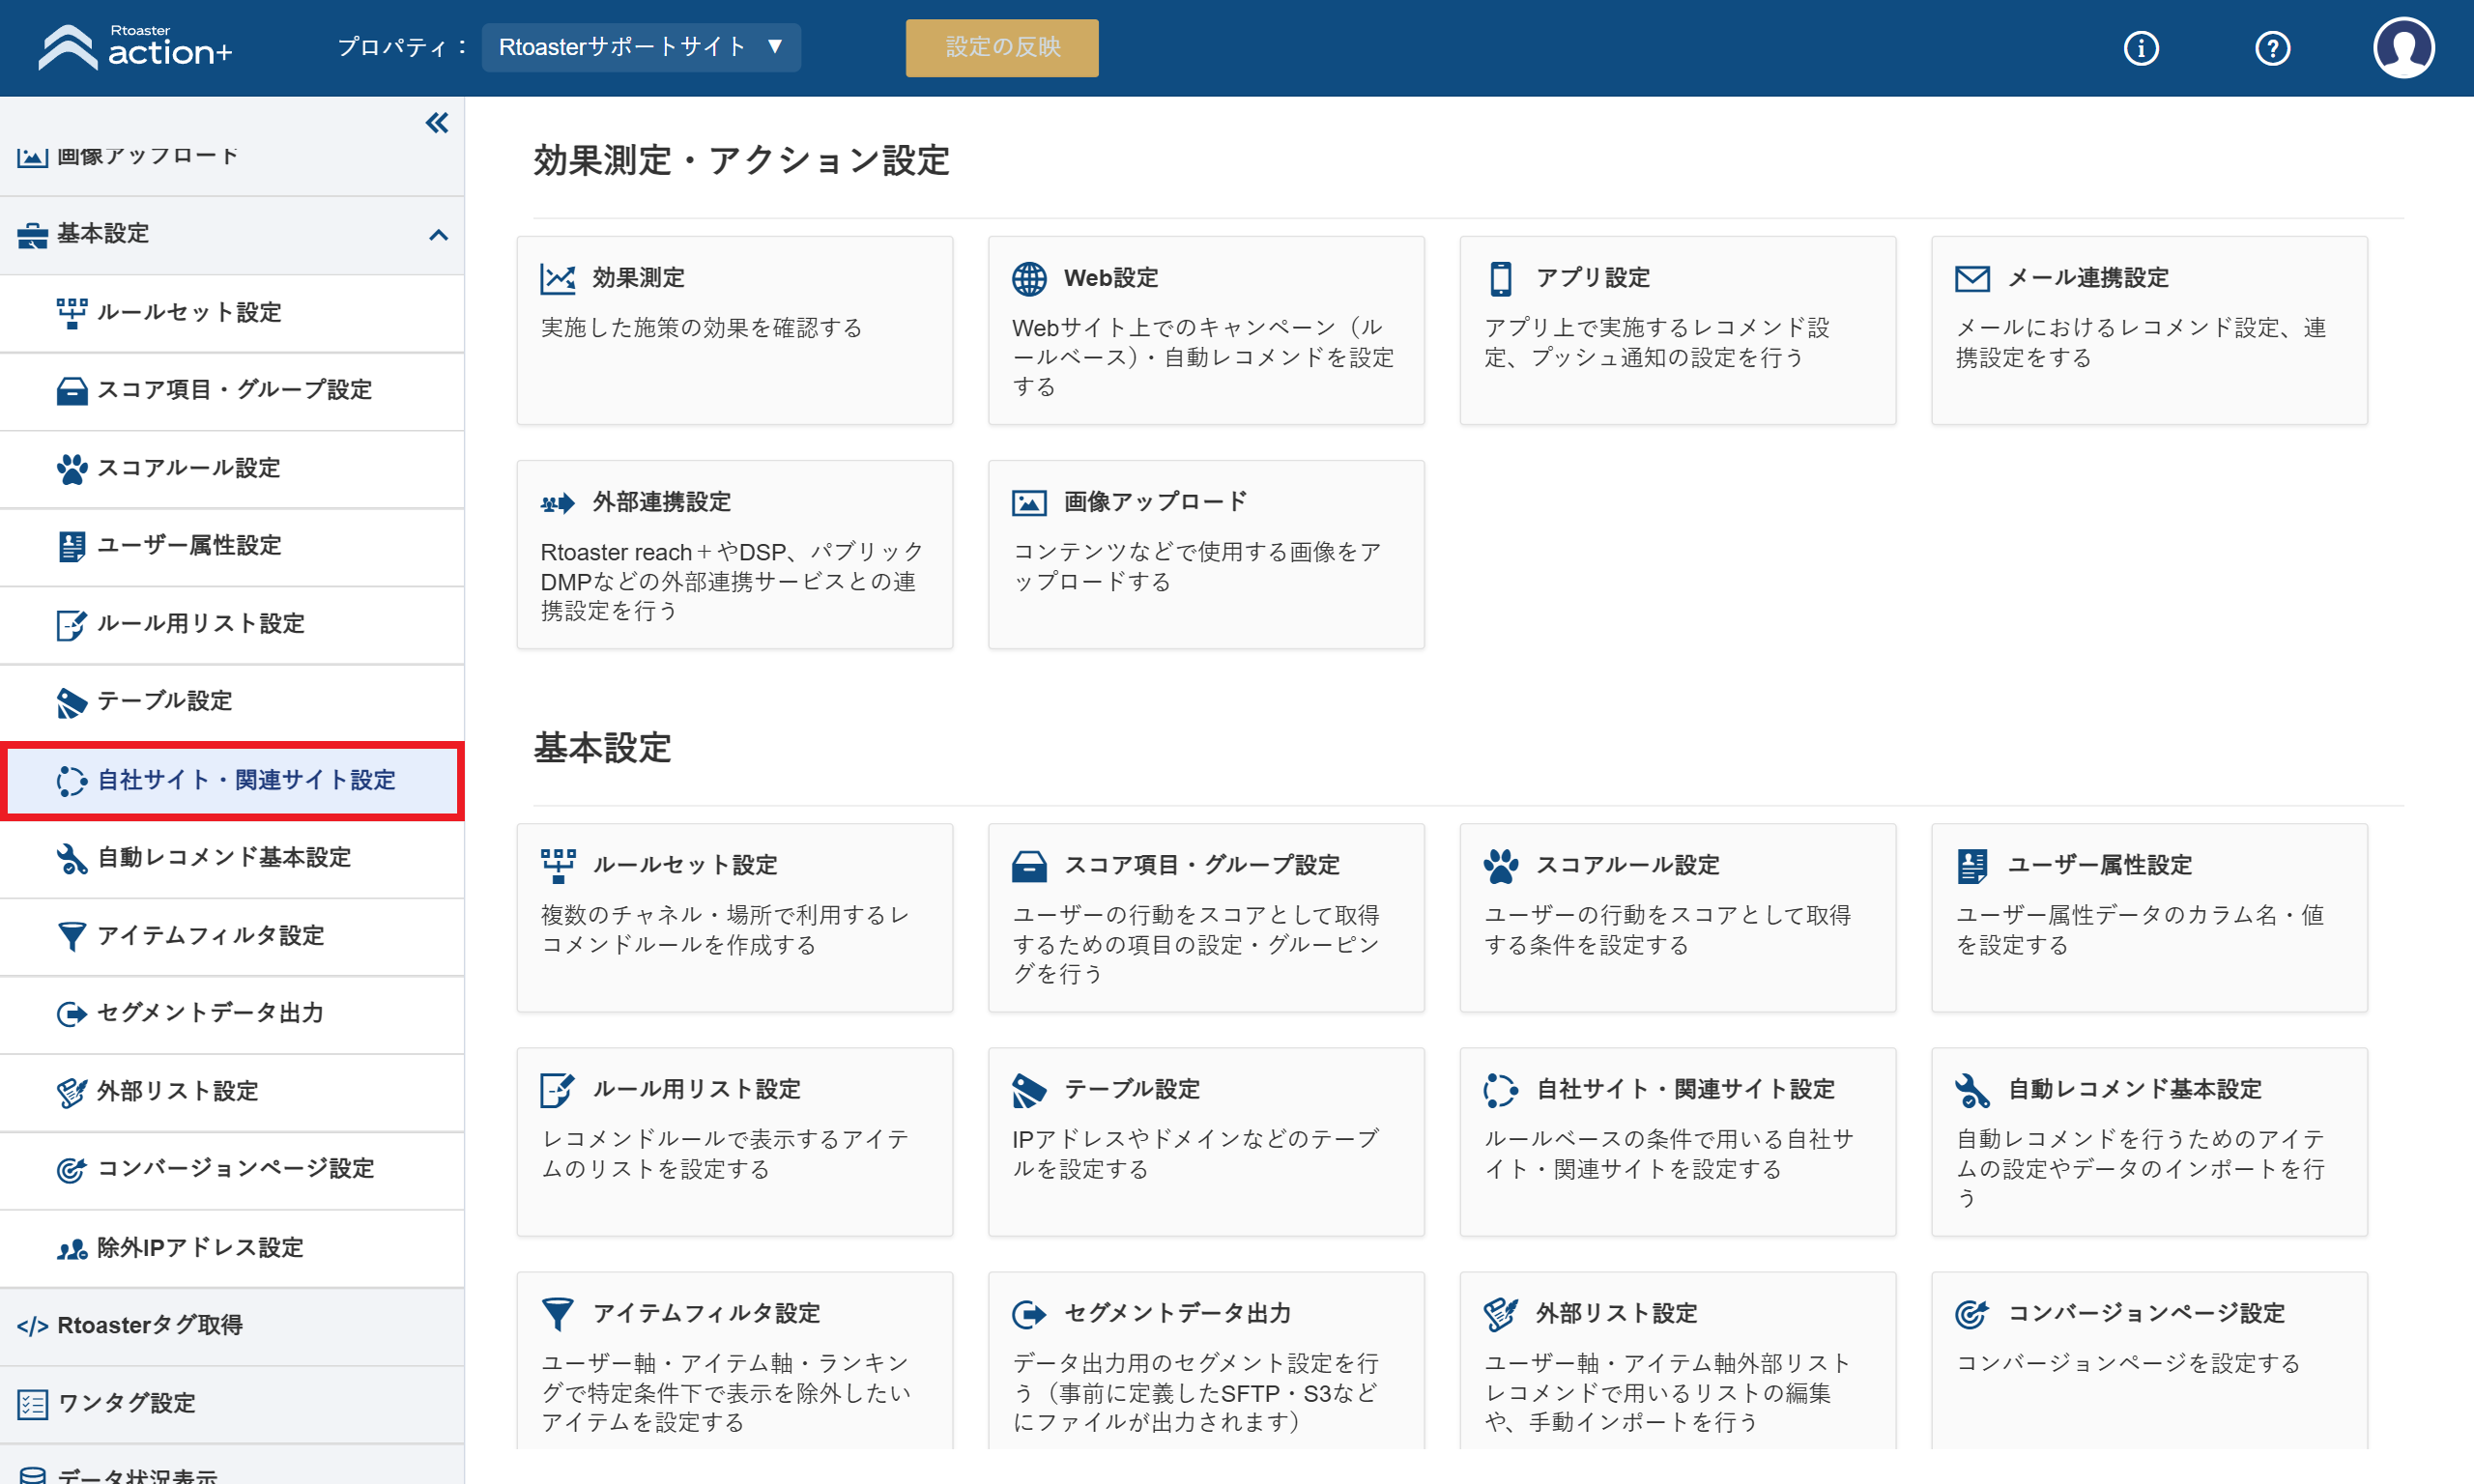Open ユーザー属性設定 in the sidebar

click(232, 547)
